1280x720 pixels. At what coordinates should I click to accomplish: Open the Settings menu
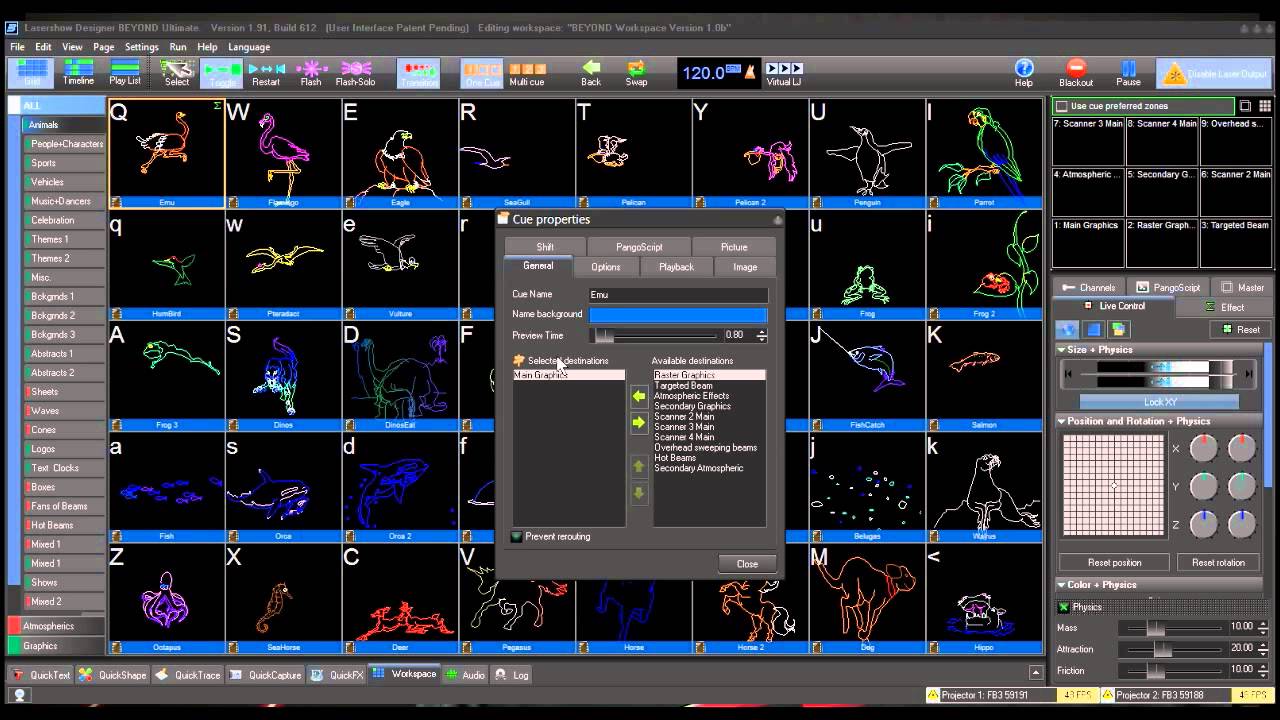(x=142, y=47)
